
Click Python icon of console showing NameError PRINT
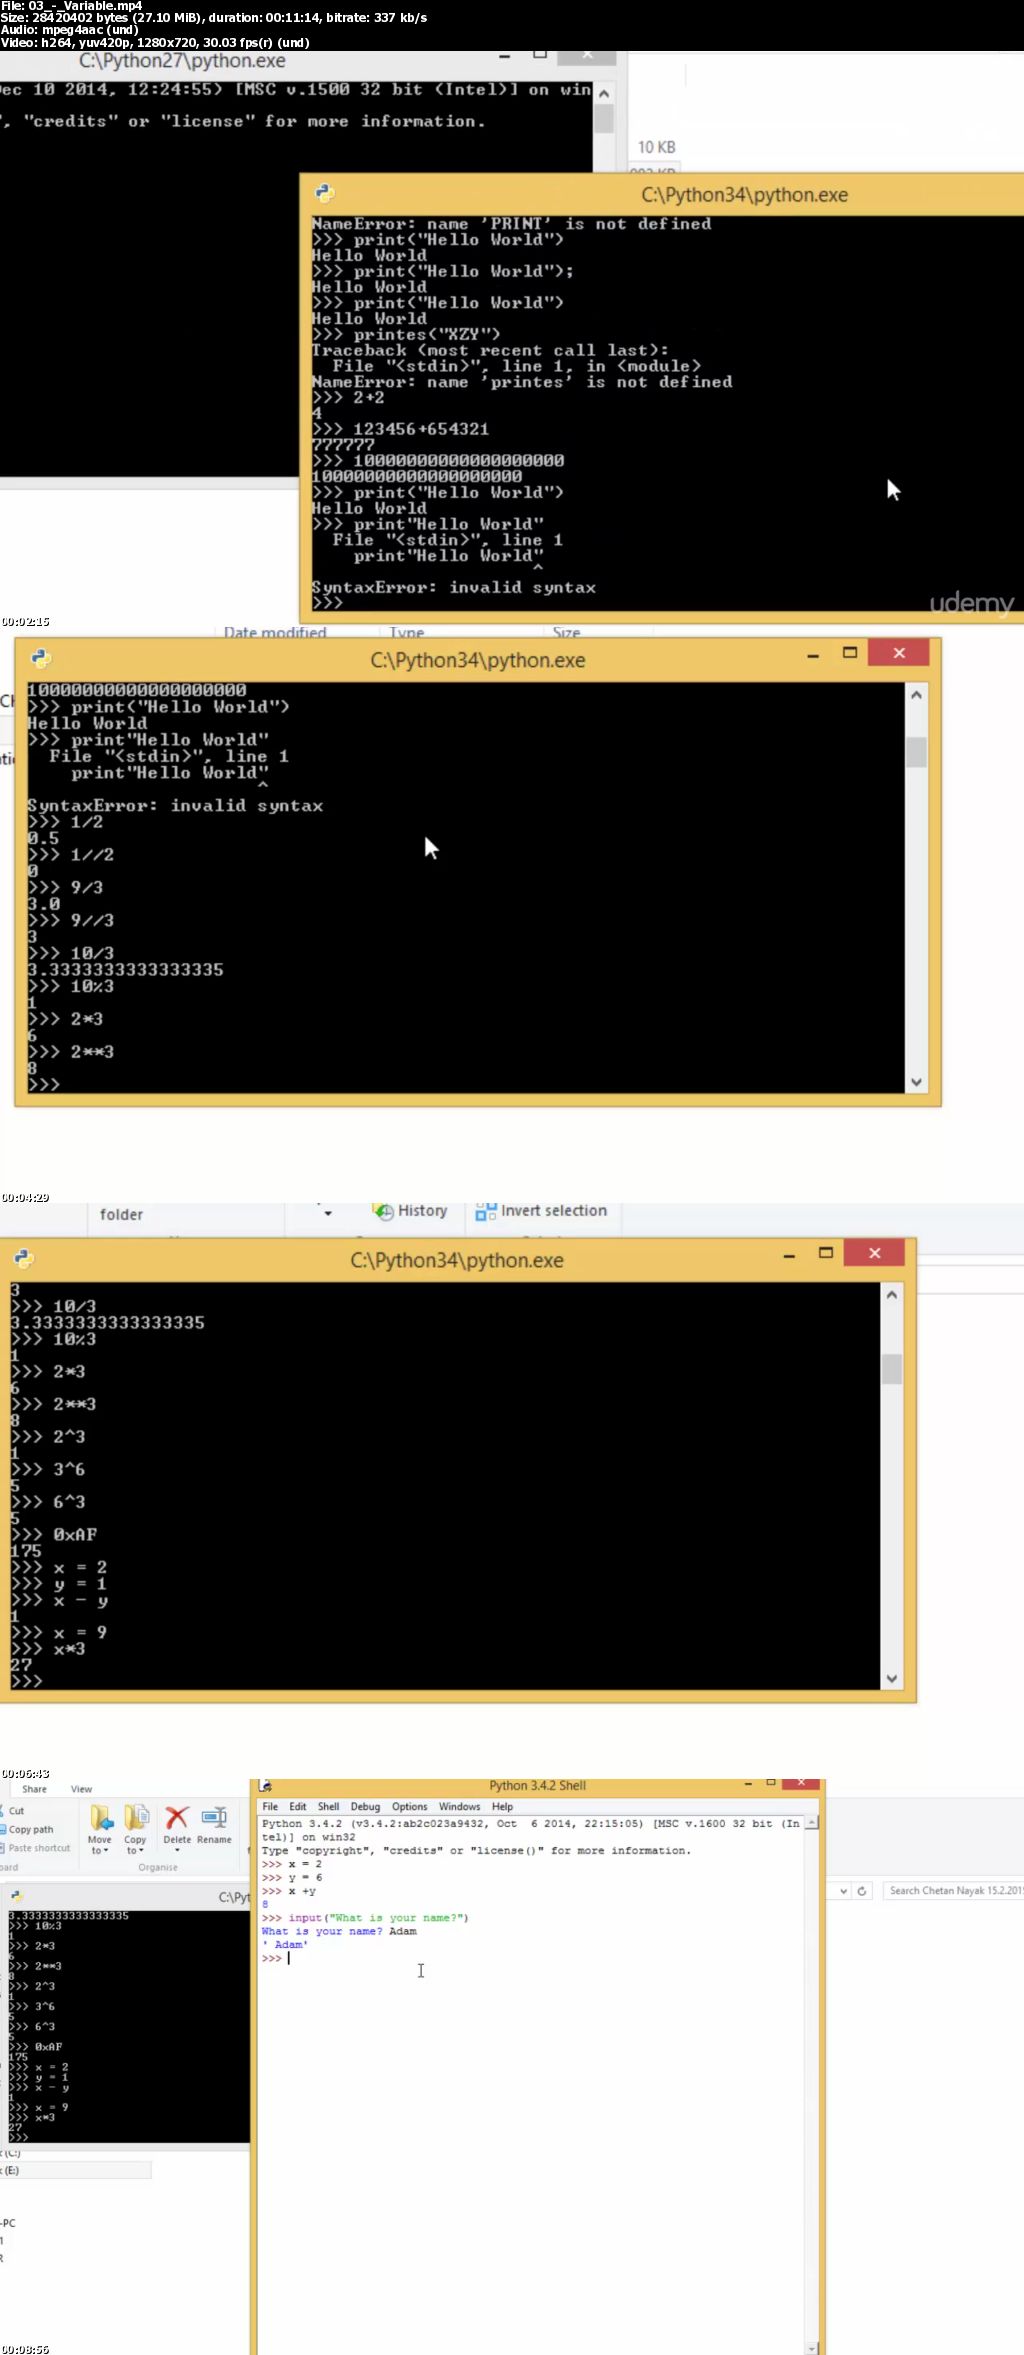coord(324,193)
